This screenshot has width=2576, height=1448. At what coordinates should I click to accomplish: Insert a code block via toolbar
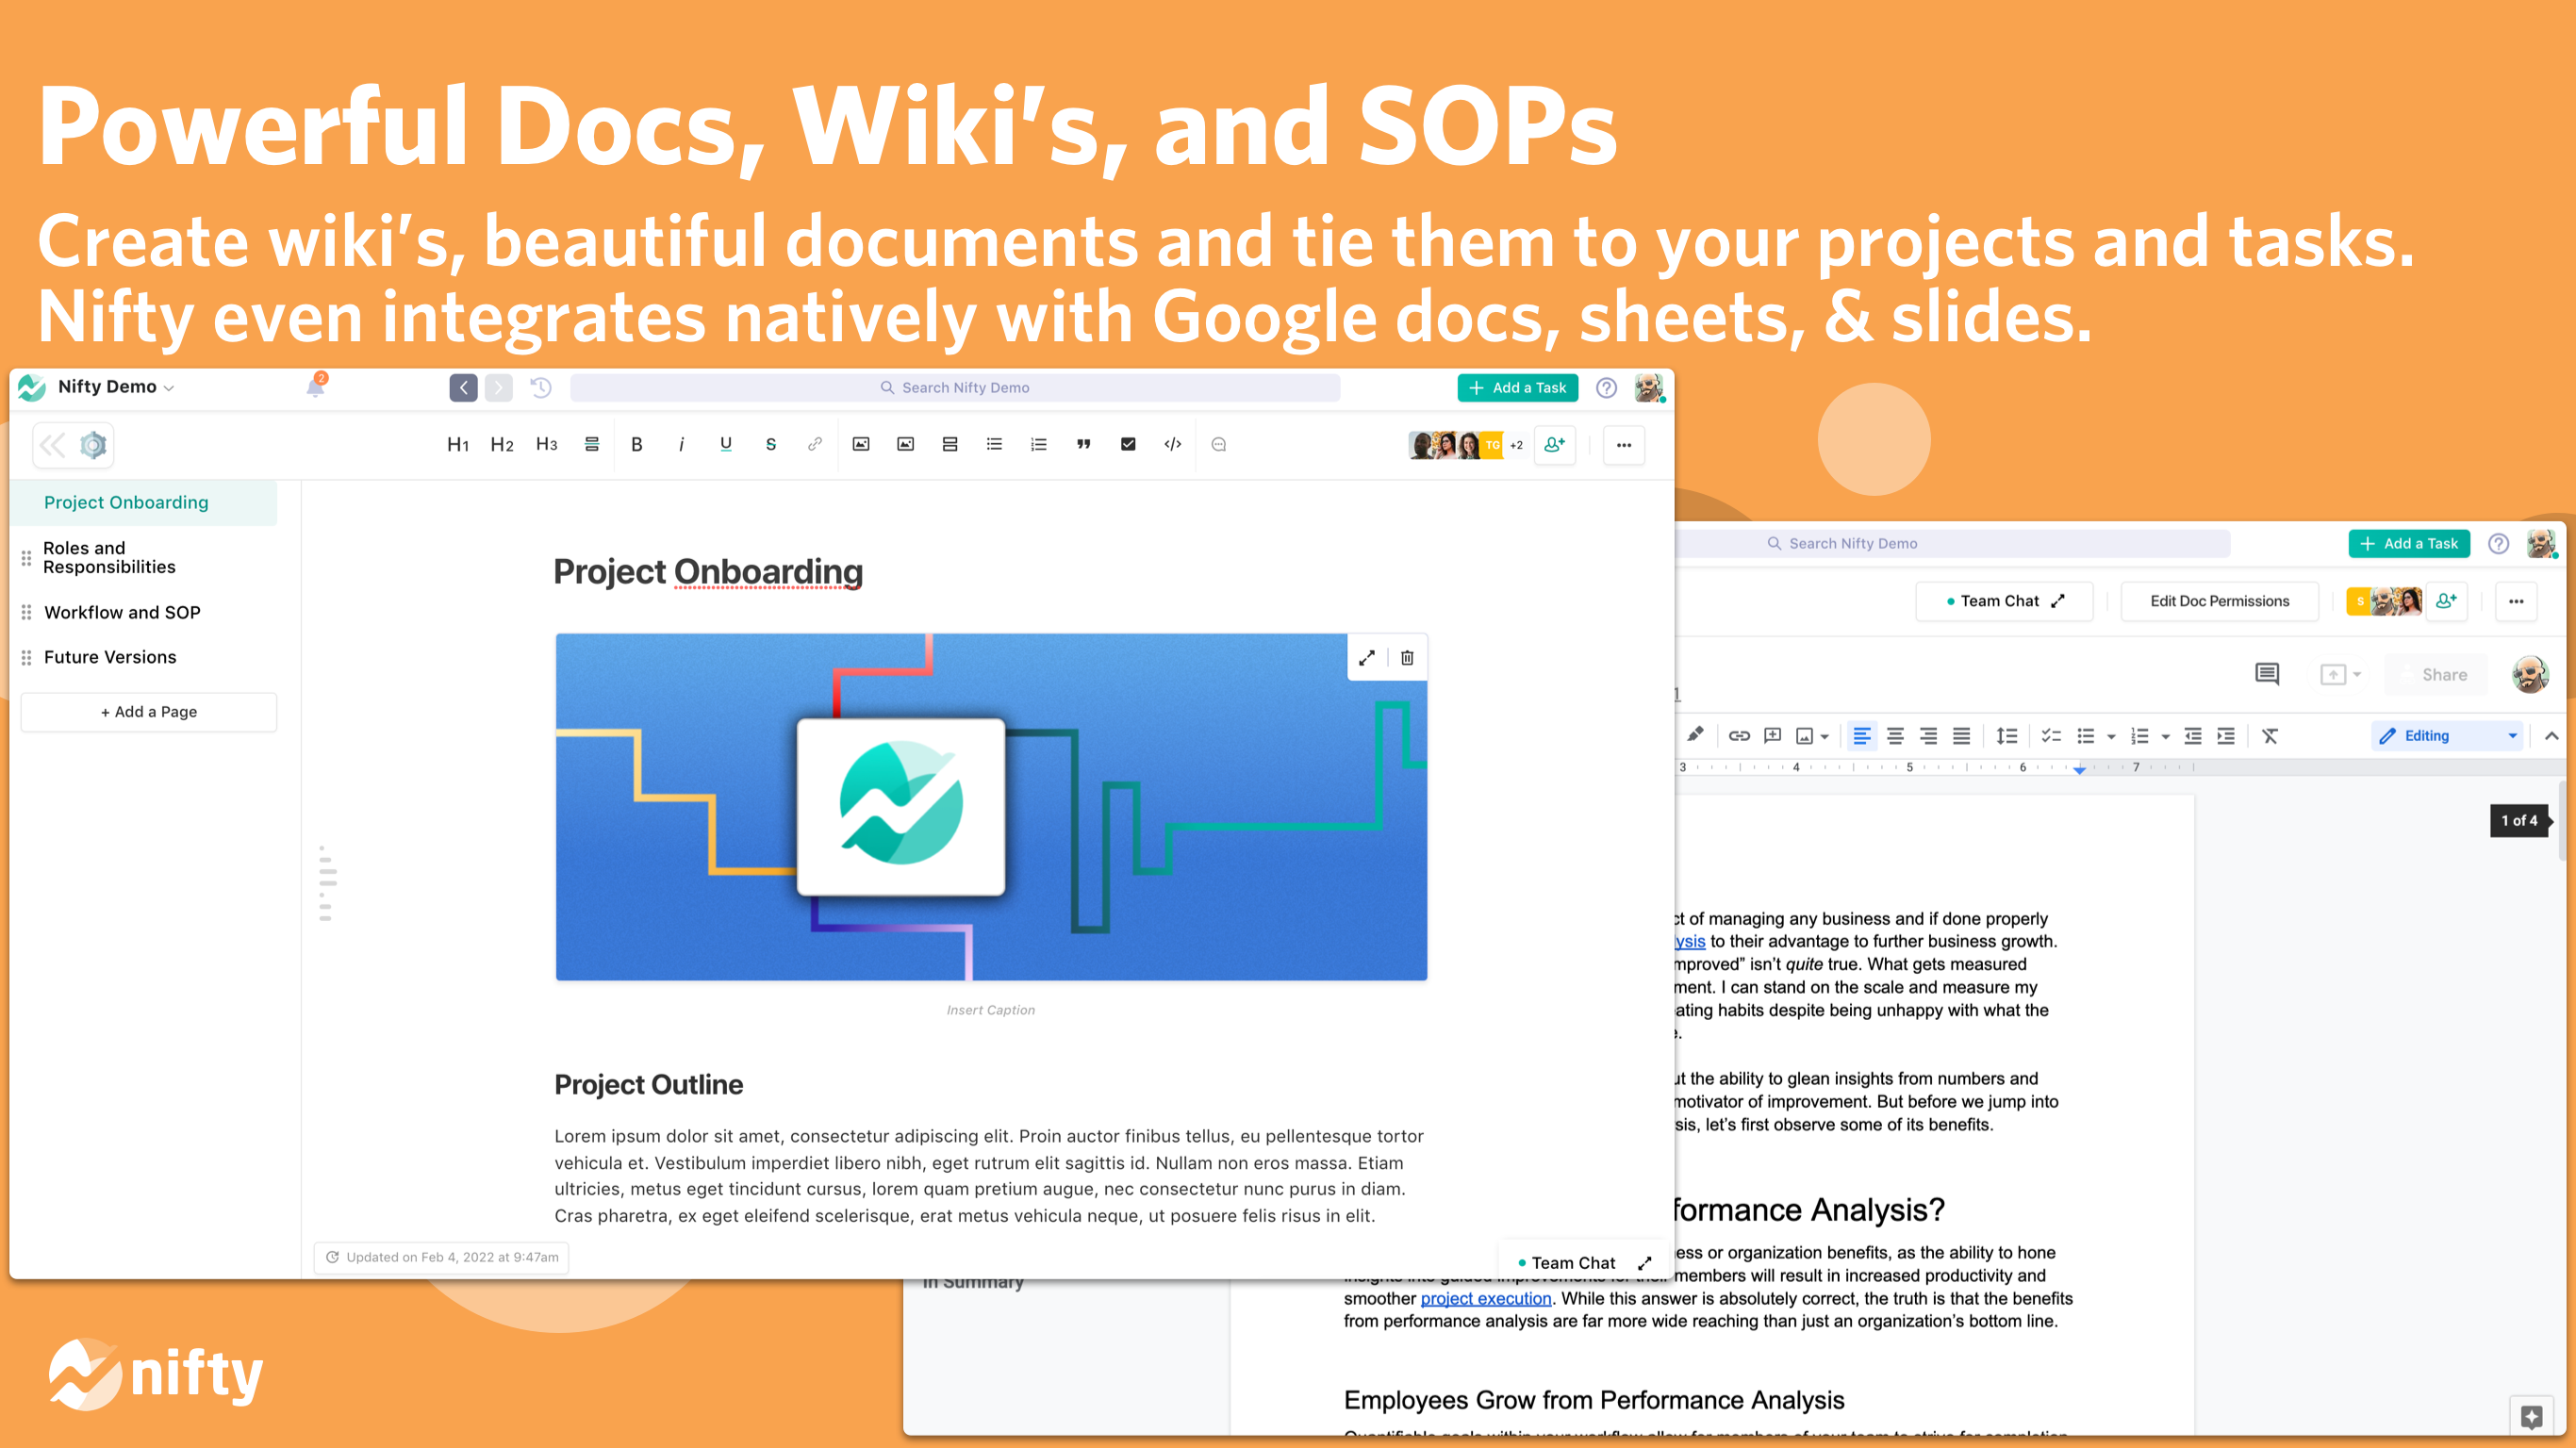coord(1172,445)
